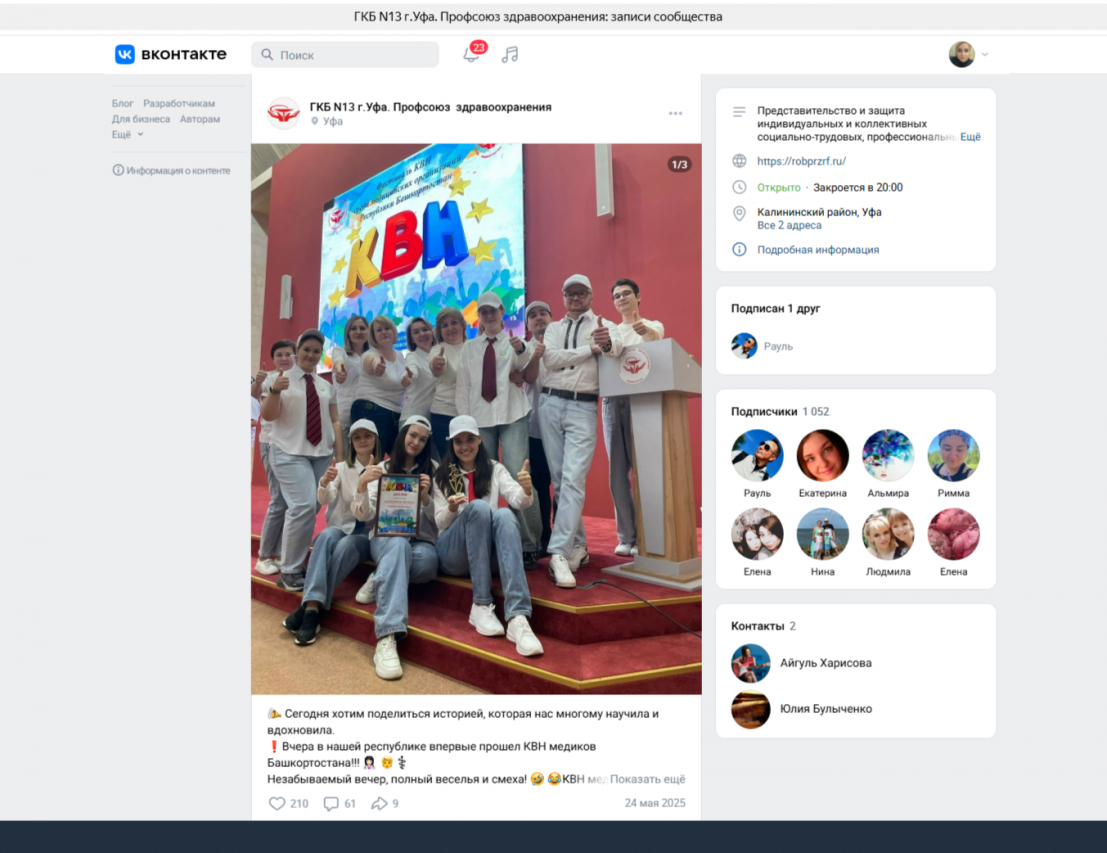The image size is (1107, 853).
Task: Open subscriber Римма's avatar
Action: (953, 455)
